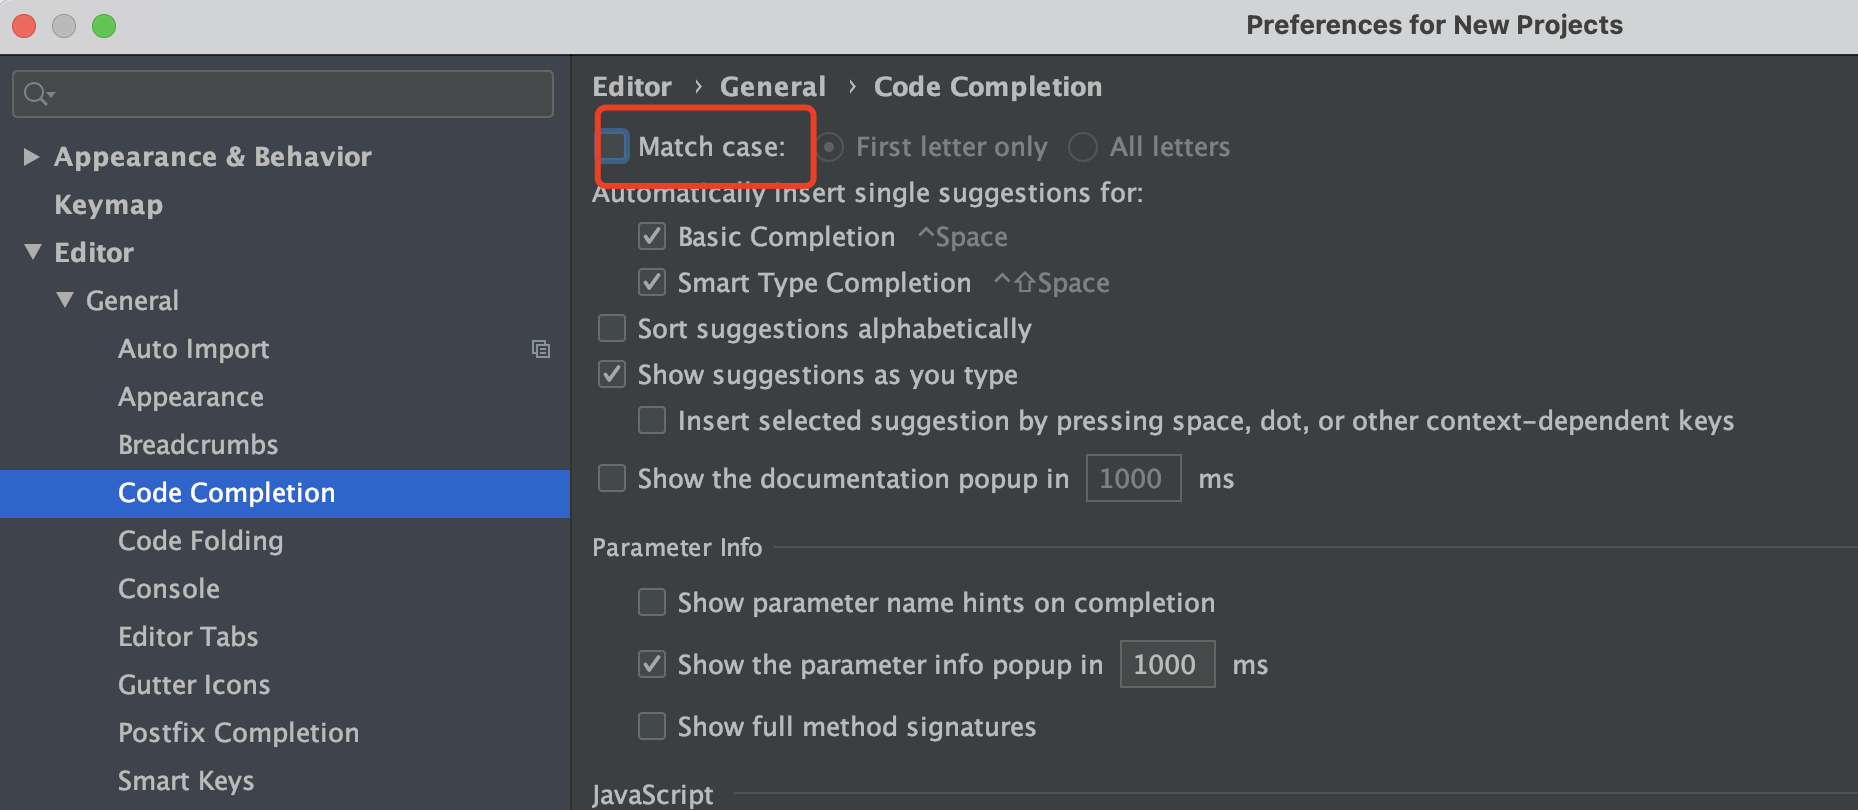Click the documentation popup delay field
1858x810 pixels.
click(1133, 478)
